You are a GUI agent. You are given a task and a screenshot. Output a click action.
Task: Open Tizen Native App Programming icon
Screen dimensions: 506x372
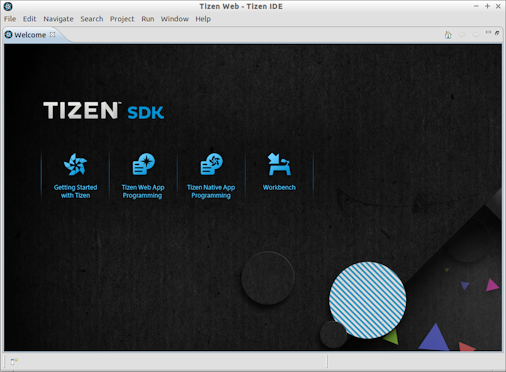(211, 164)
